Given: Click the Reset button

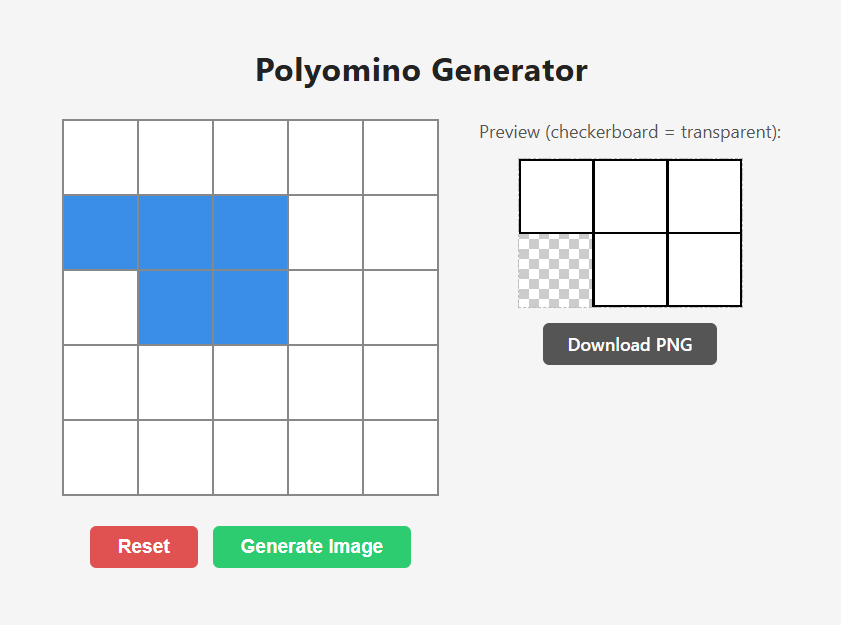Looking at the screenshot, I should point(144,547).
